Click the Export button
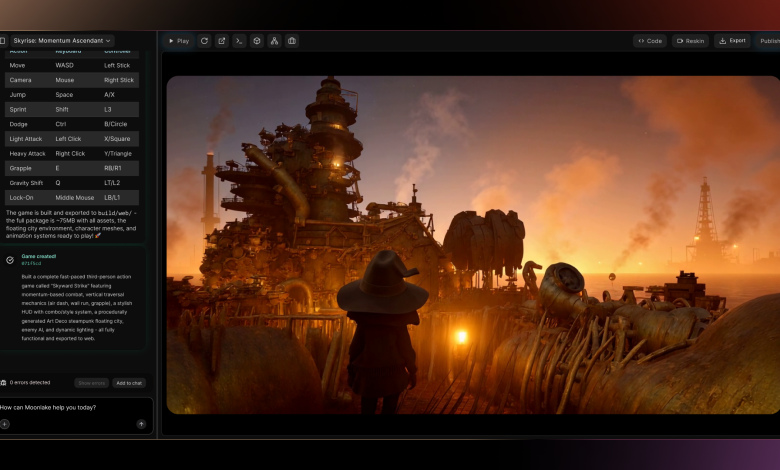The width and height of the screenshot is (780, 470). point(732,41)
